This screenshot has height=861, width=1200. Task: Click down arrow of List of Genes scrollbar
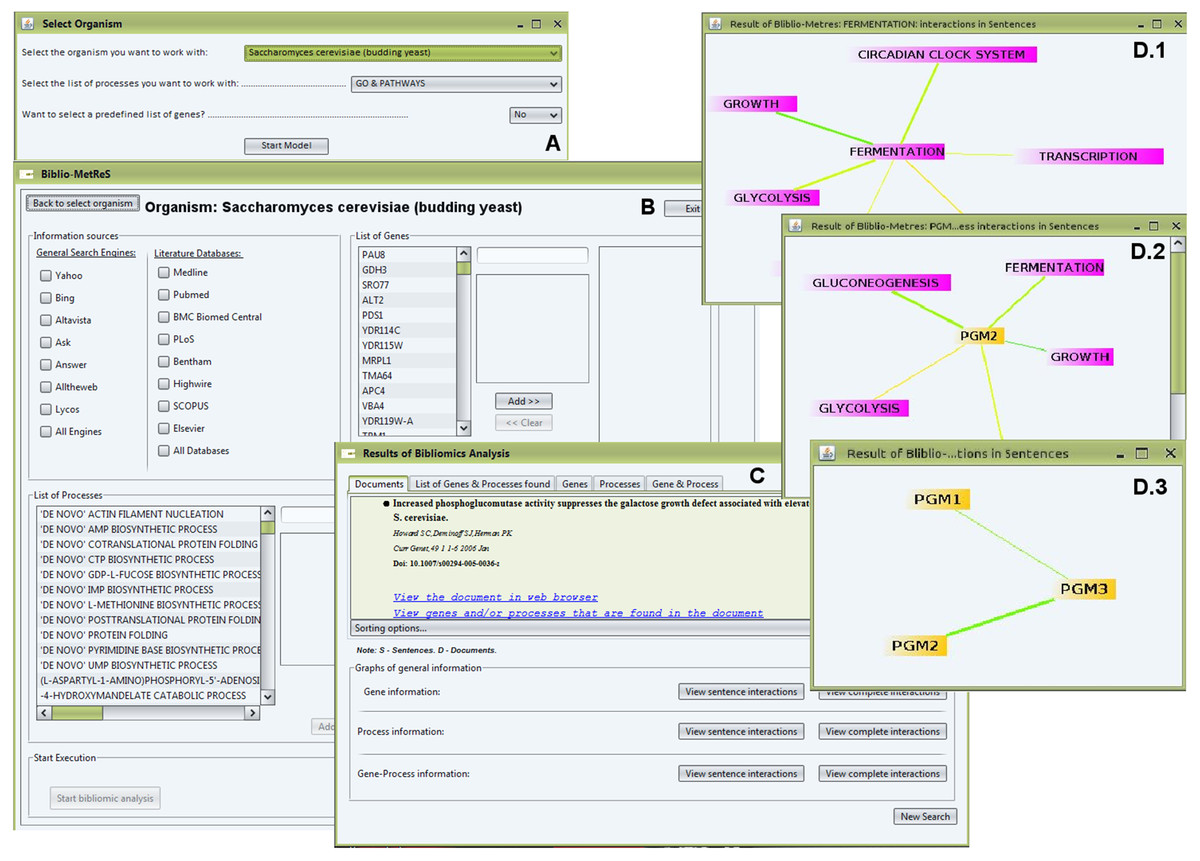(463, 427)
